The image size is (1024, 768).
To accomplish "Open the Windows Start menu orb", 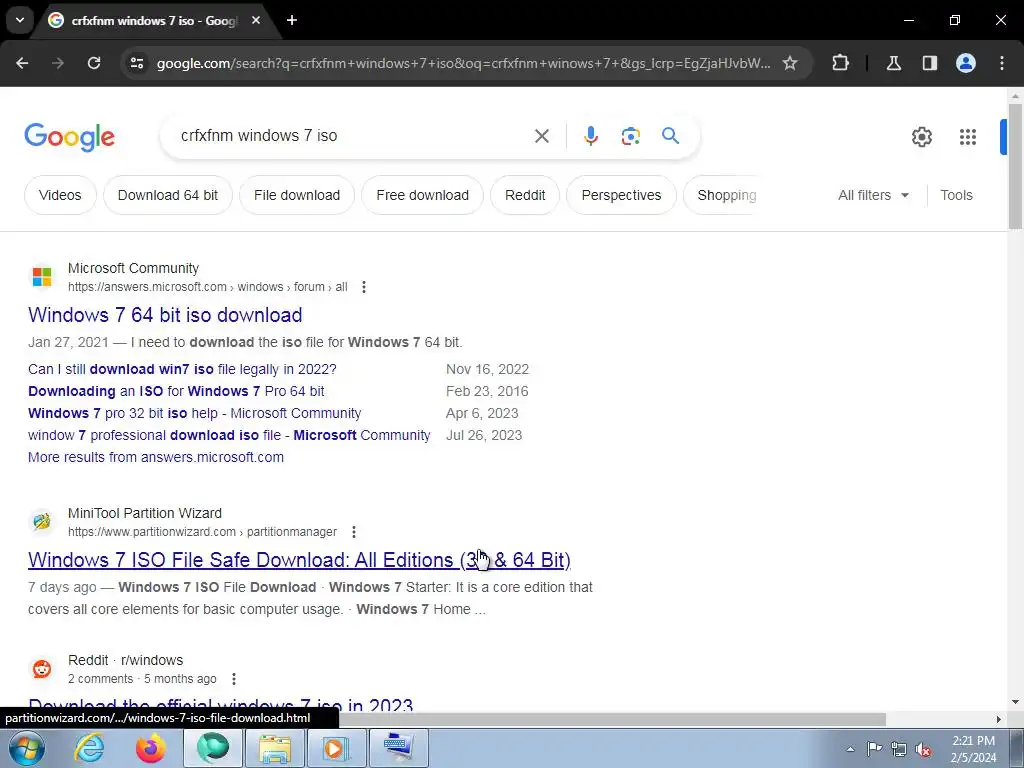I will (26, 748).
